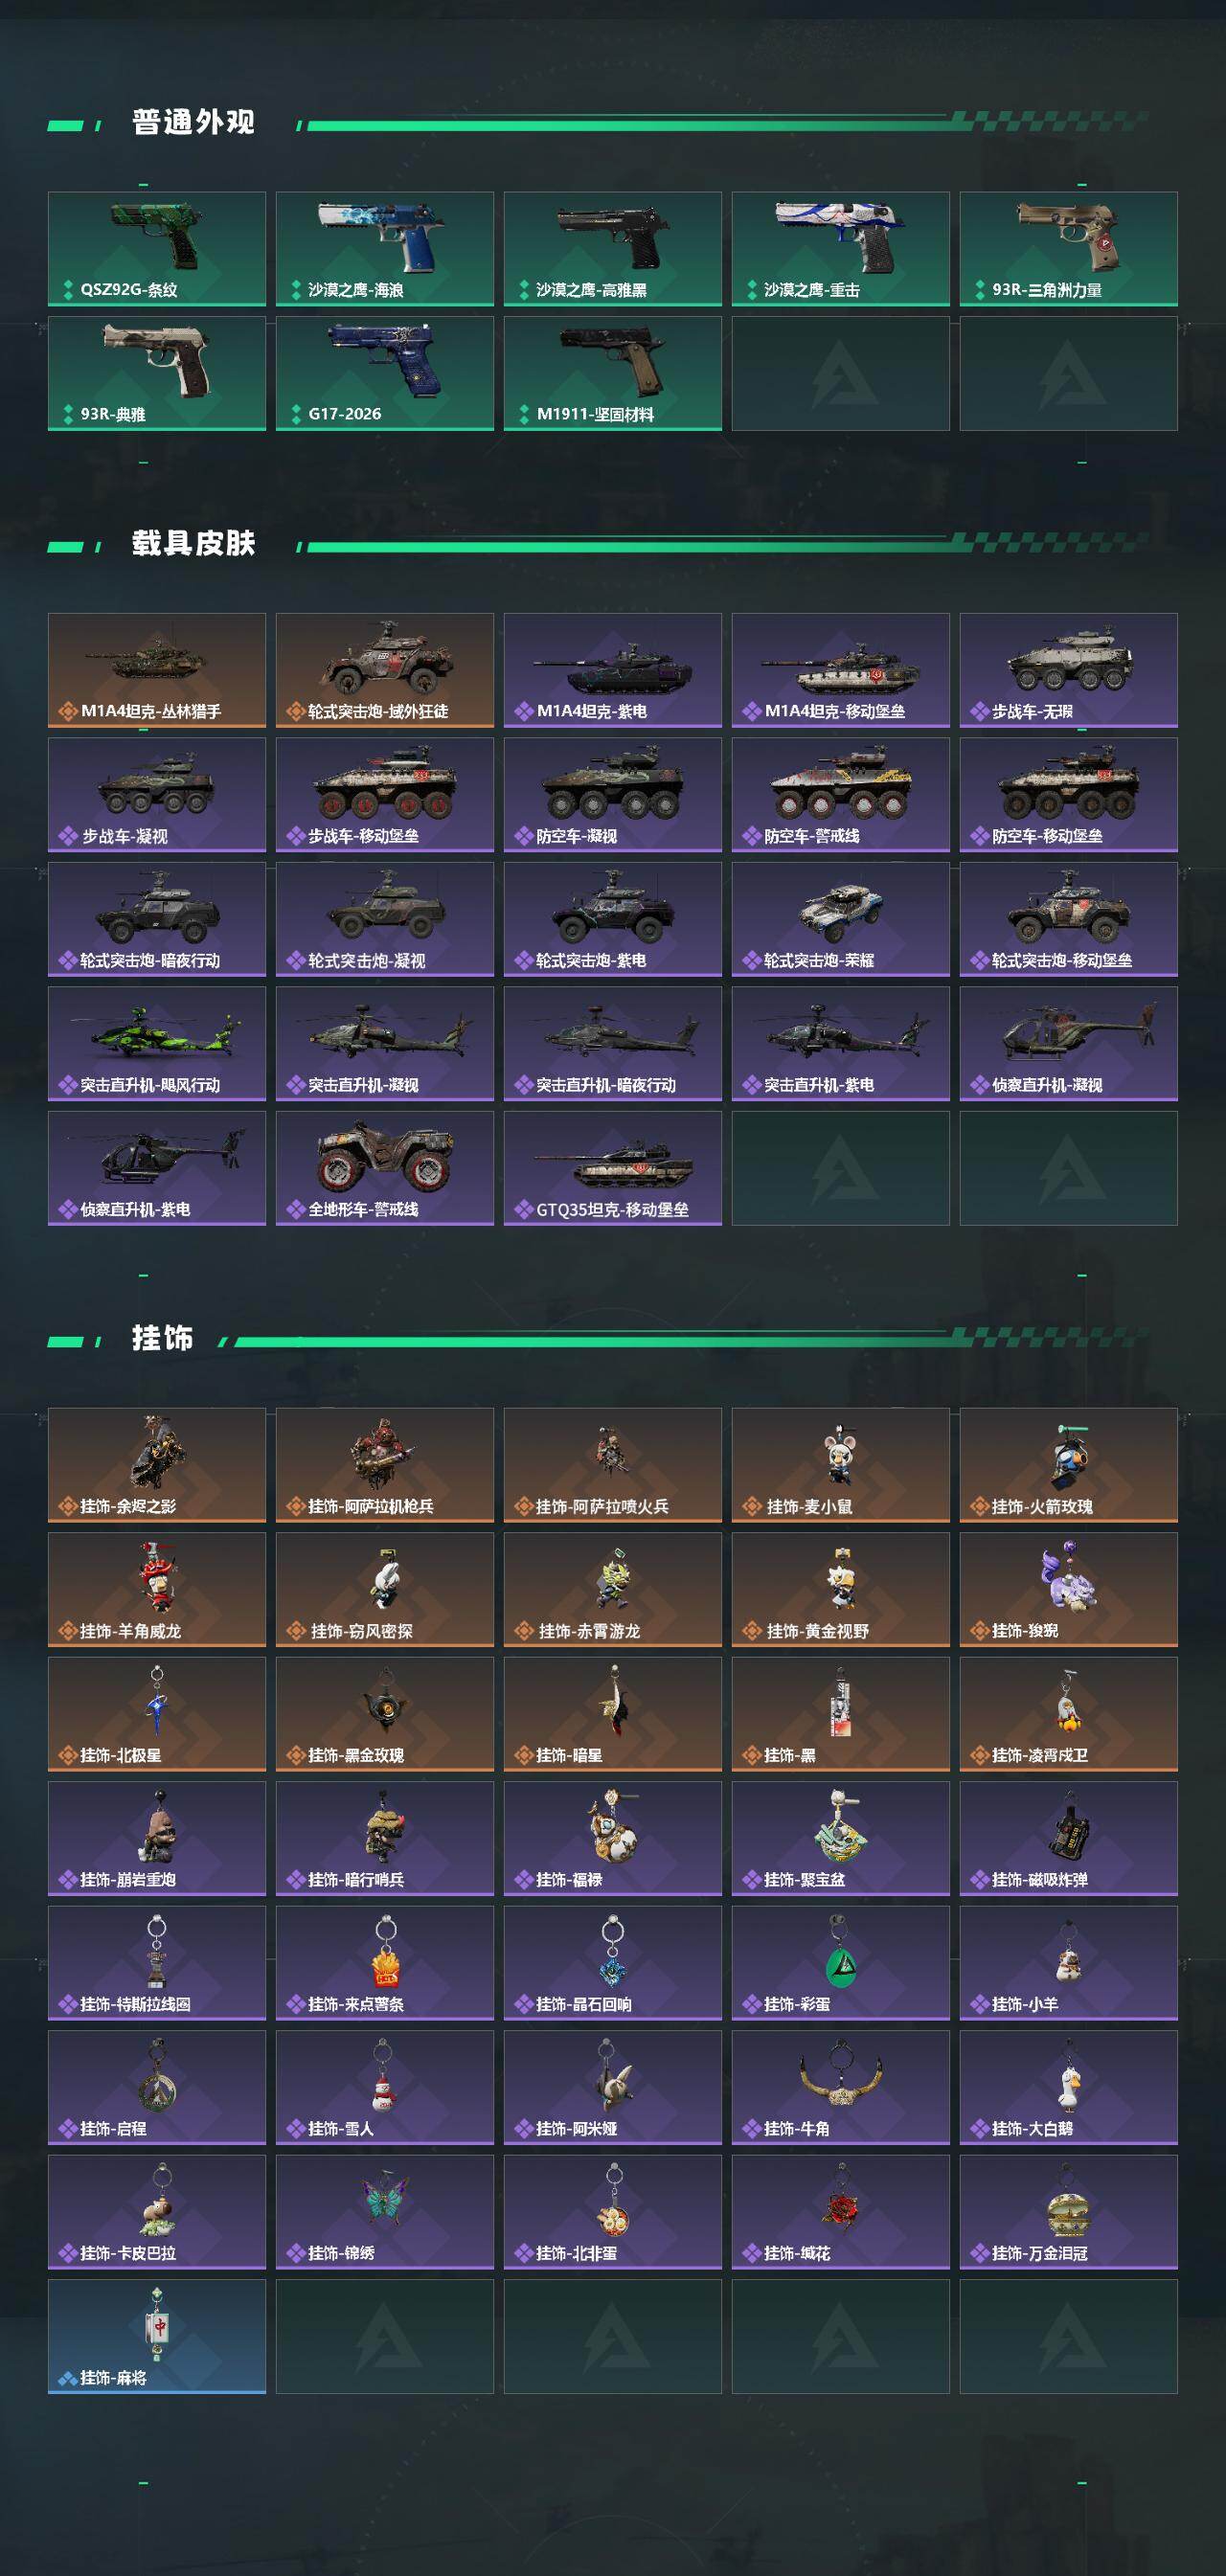Pick the 挂饰-牛角 horn charm

pos(841,2087)
